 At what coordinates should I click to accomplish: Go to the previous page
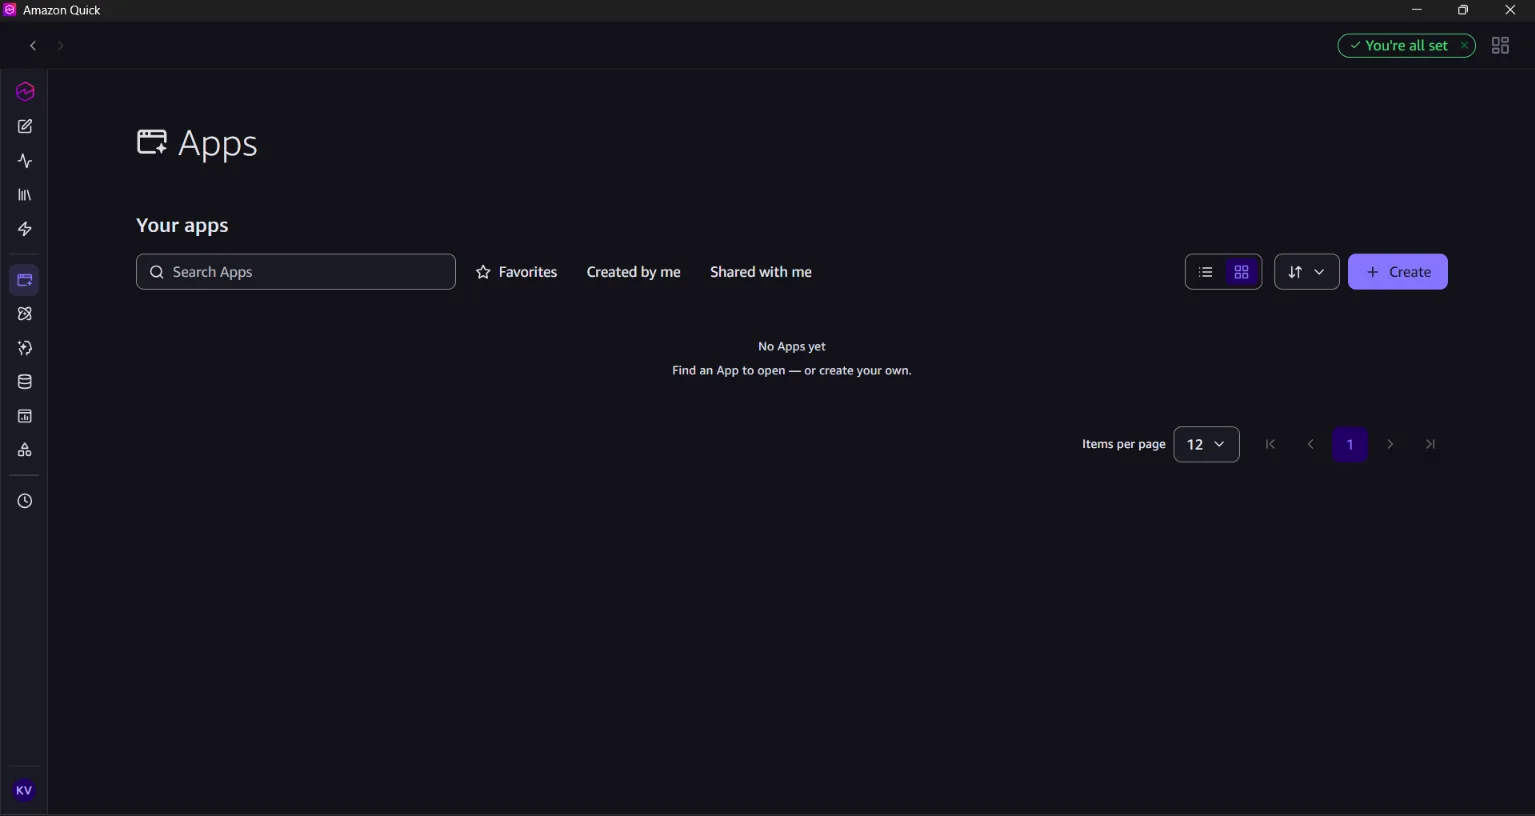(x=1310, y=444)
